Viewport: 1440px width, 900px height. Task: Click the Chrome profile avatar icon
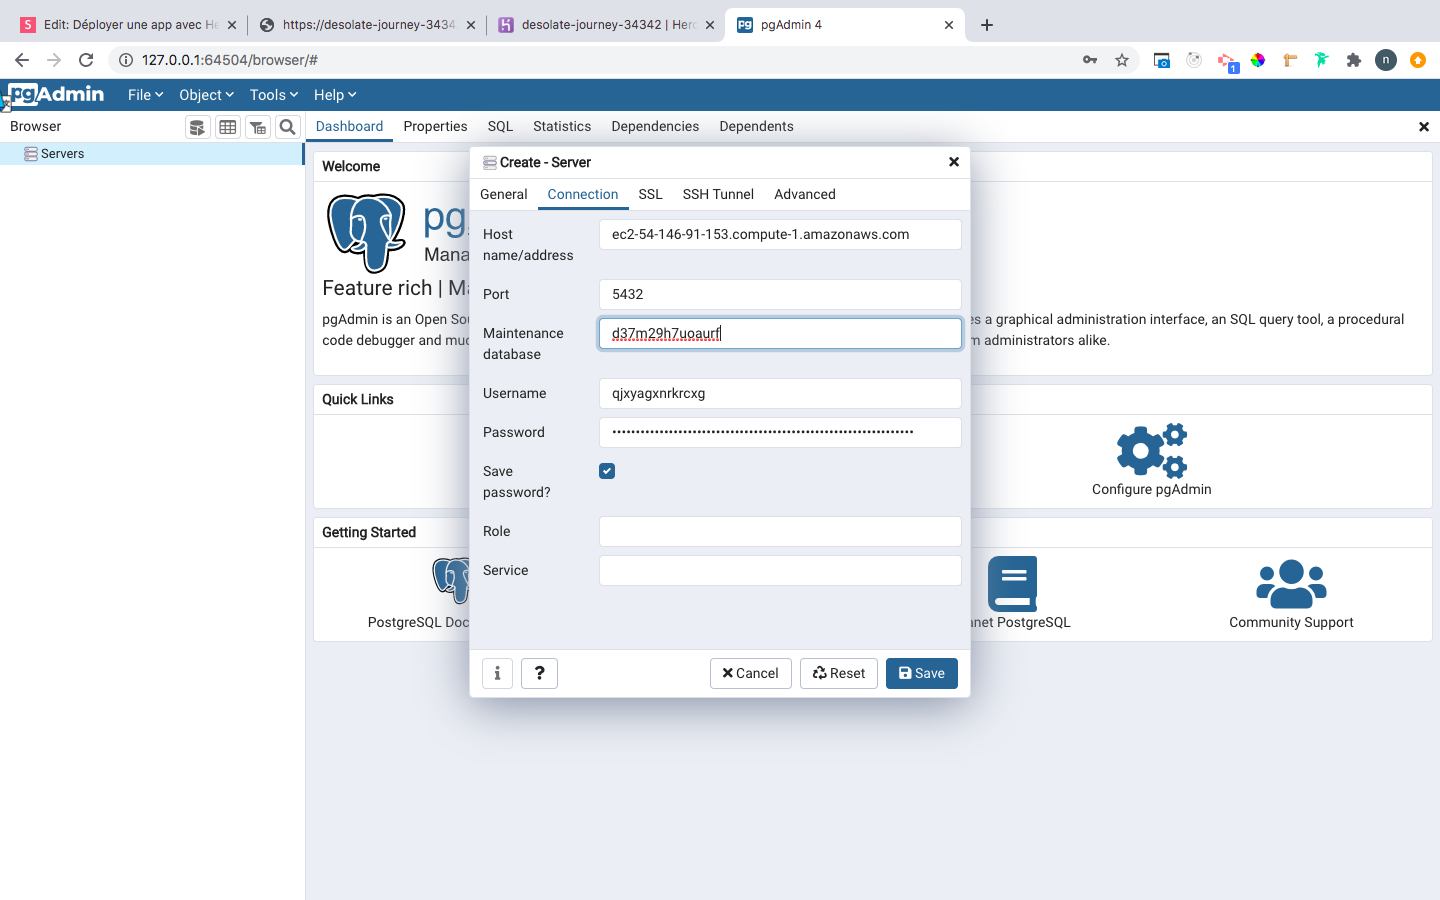pyautogui.click(x=1386, y=60)
